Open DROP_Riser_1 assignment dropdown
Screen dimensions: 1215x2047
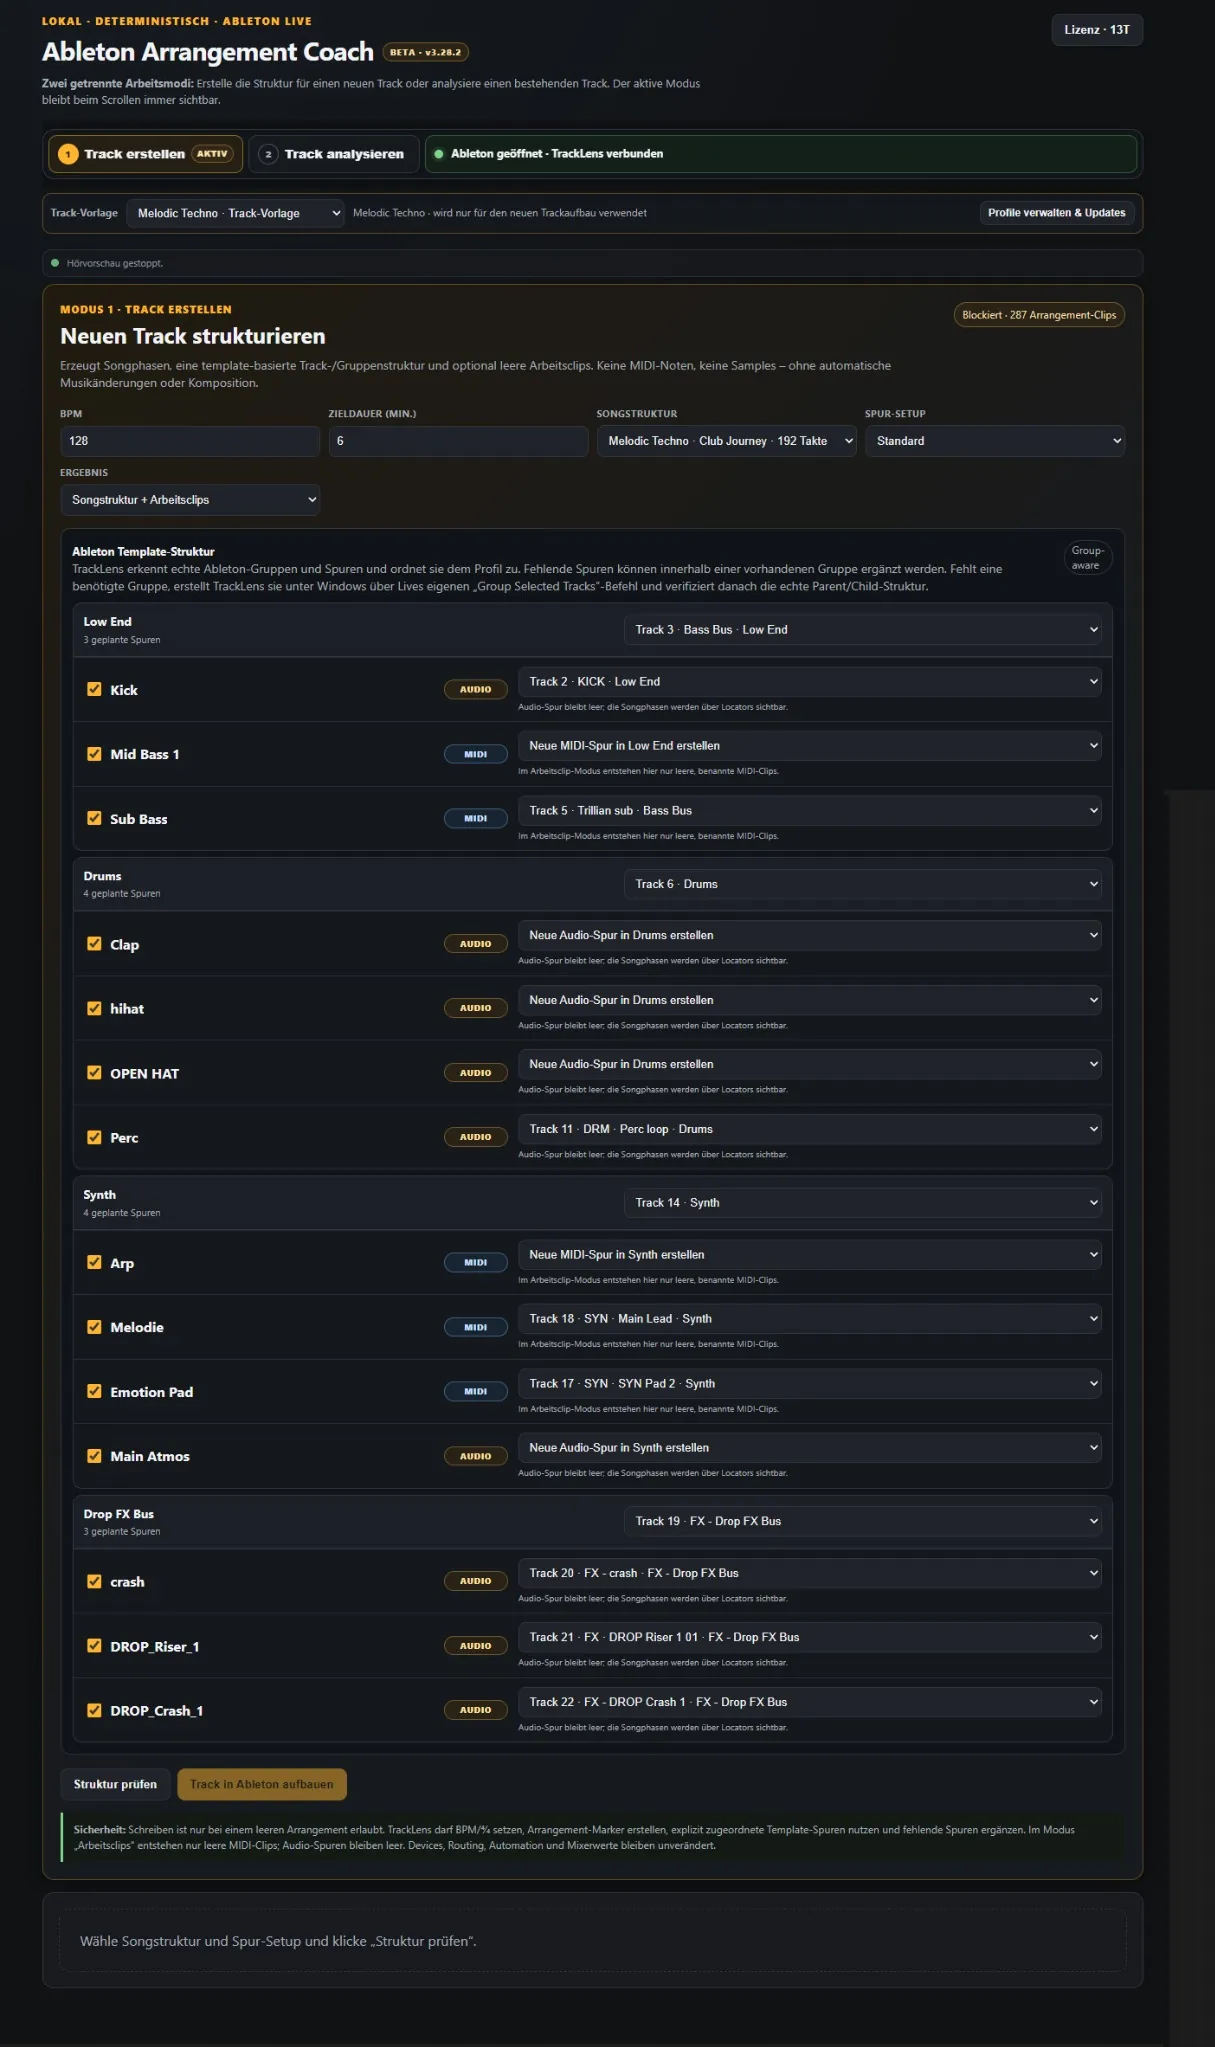pos(810,1638)
